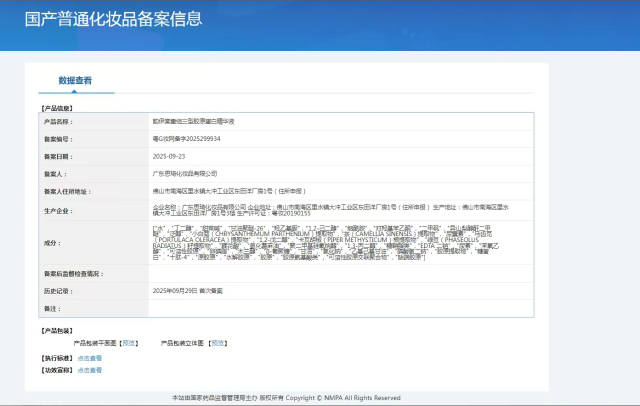Click the 【执行标准】 label
640x406 pixels.
point(57,358)
